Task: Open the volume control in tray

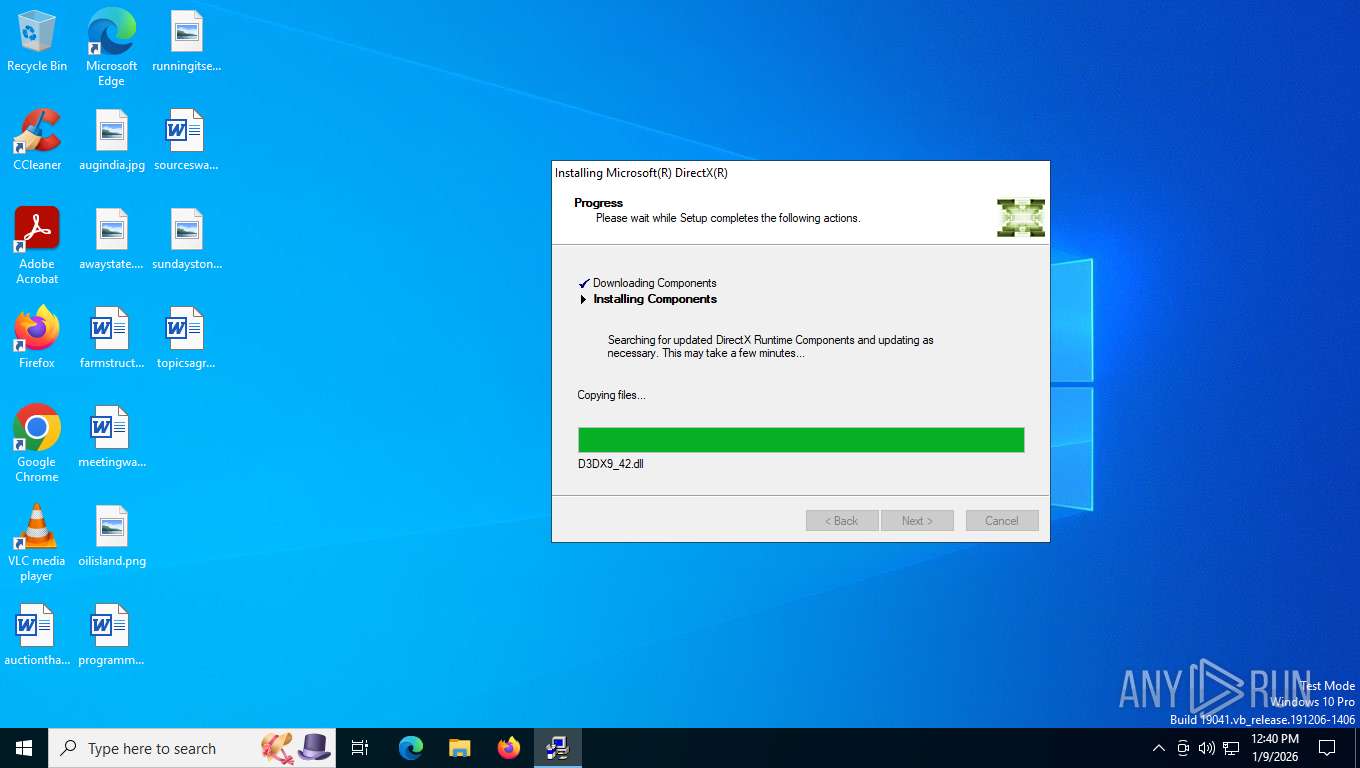Action: (1206, 748)
